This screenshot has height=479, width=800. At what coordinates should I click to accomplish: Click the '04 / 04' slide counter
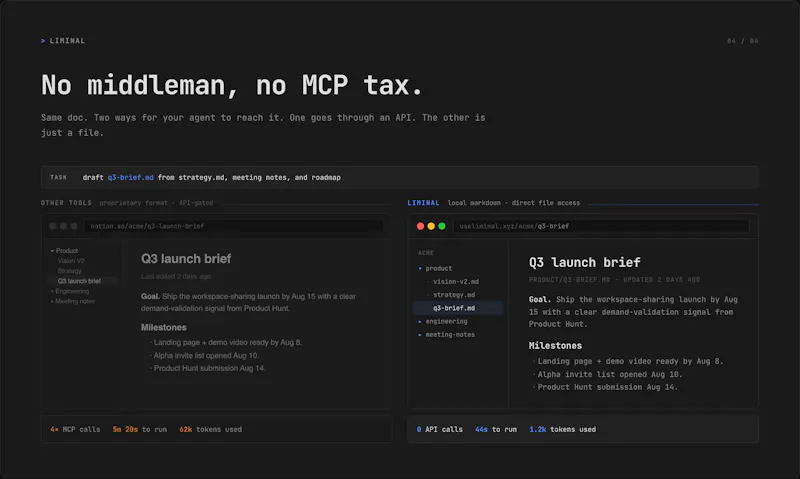click(743, 41)
